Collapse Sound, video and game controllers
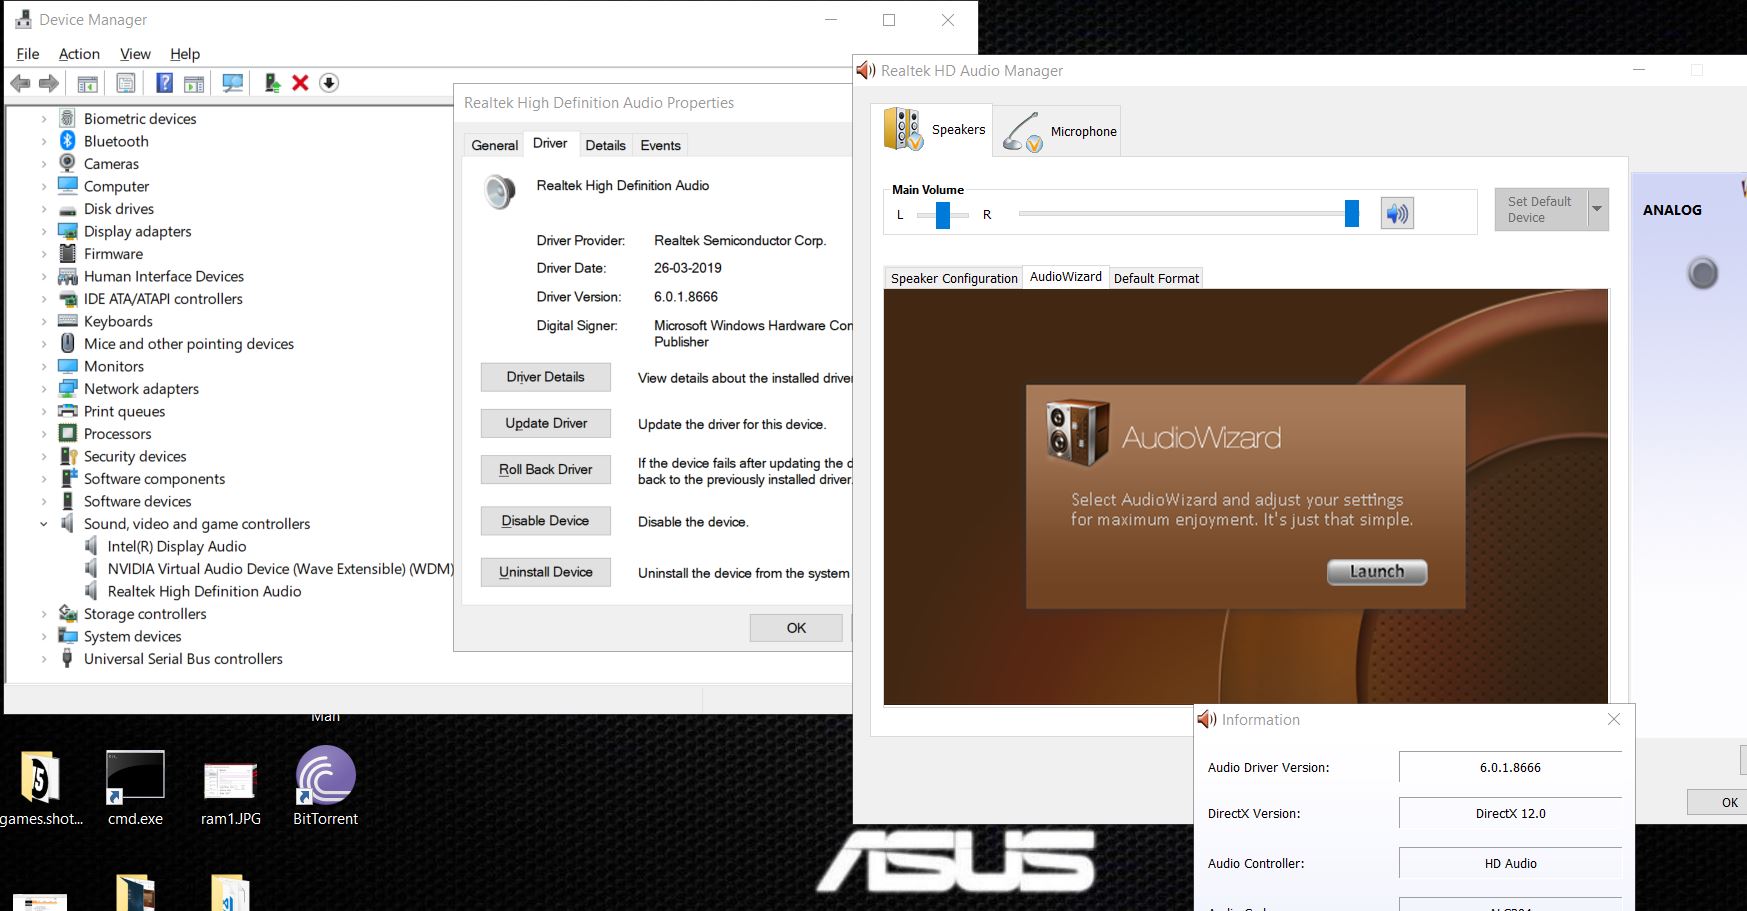The image size is (1747, 911). click(44, 524)
